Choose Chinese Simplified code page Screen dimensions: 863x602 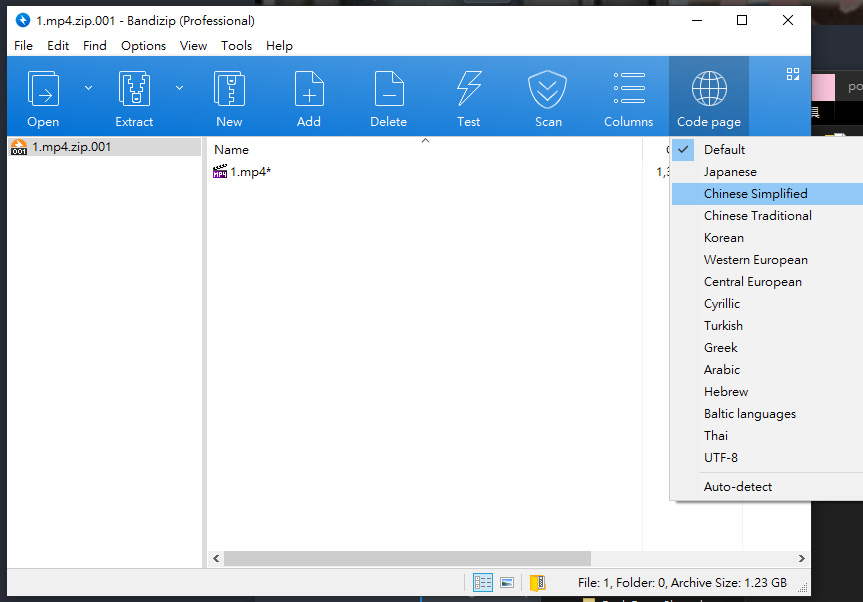pos(755,194)
